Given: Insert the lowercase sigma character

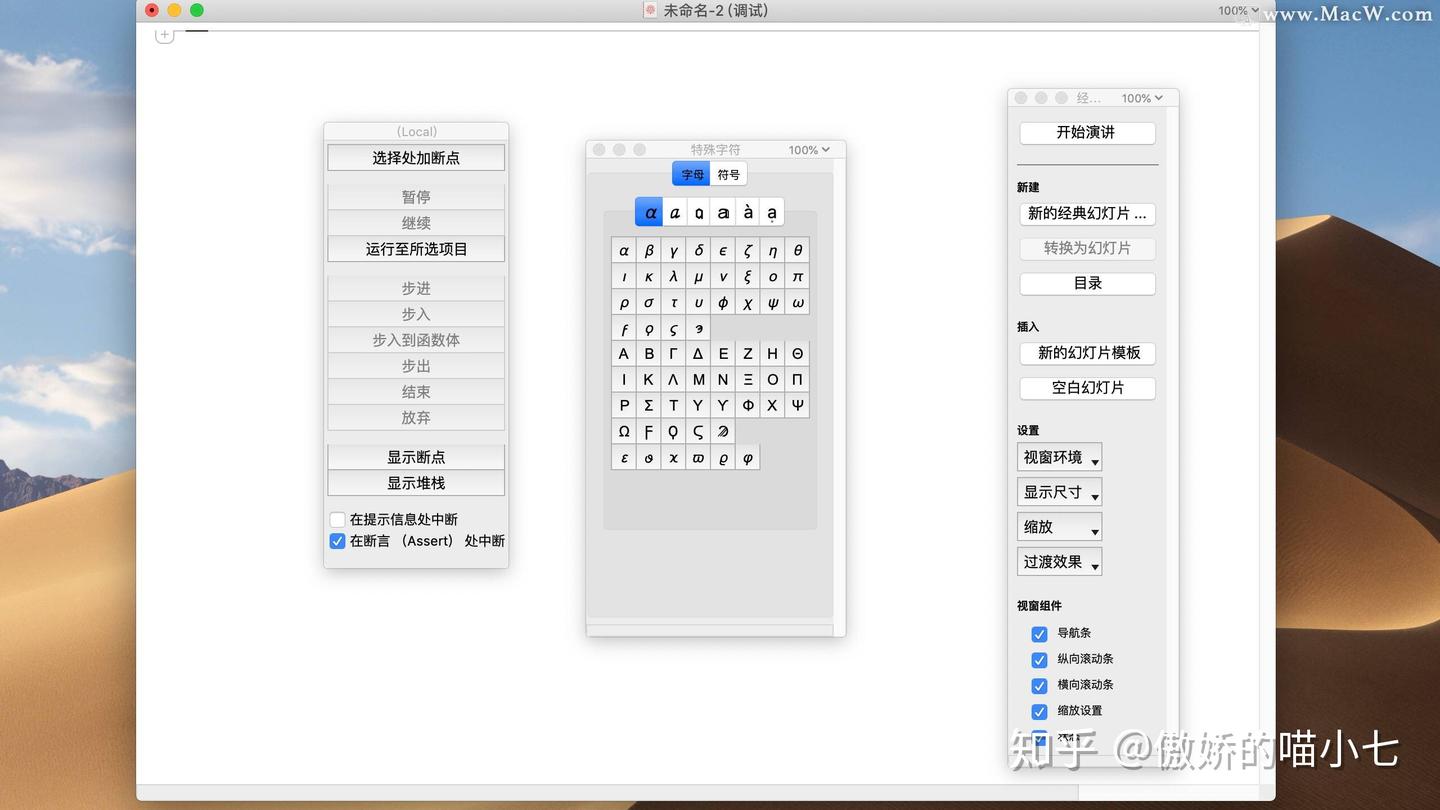Looking at the screenshot, I should [649, 302].
